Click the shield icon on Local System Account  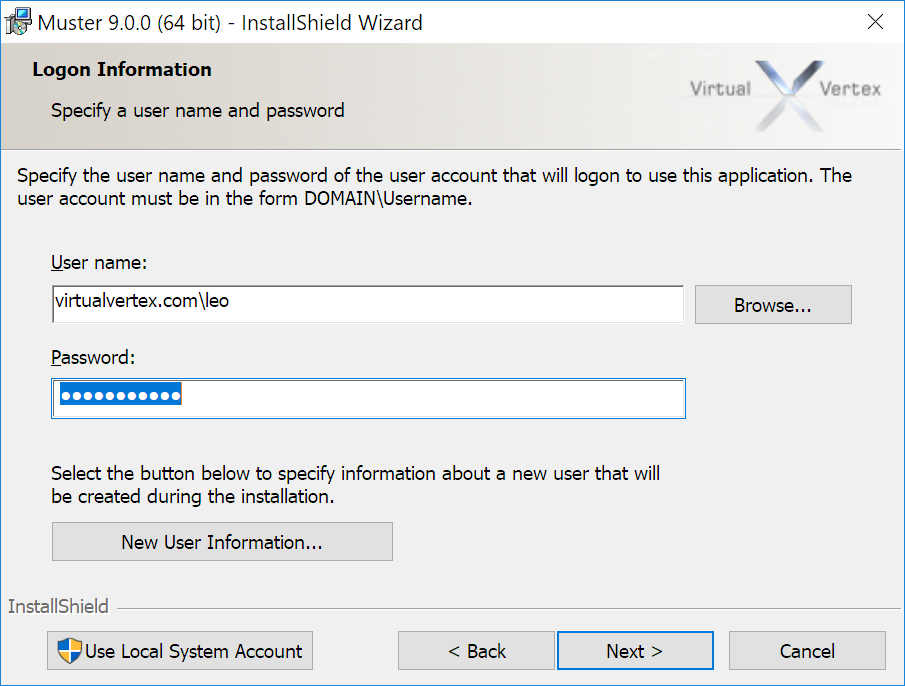(69, 651)
